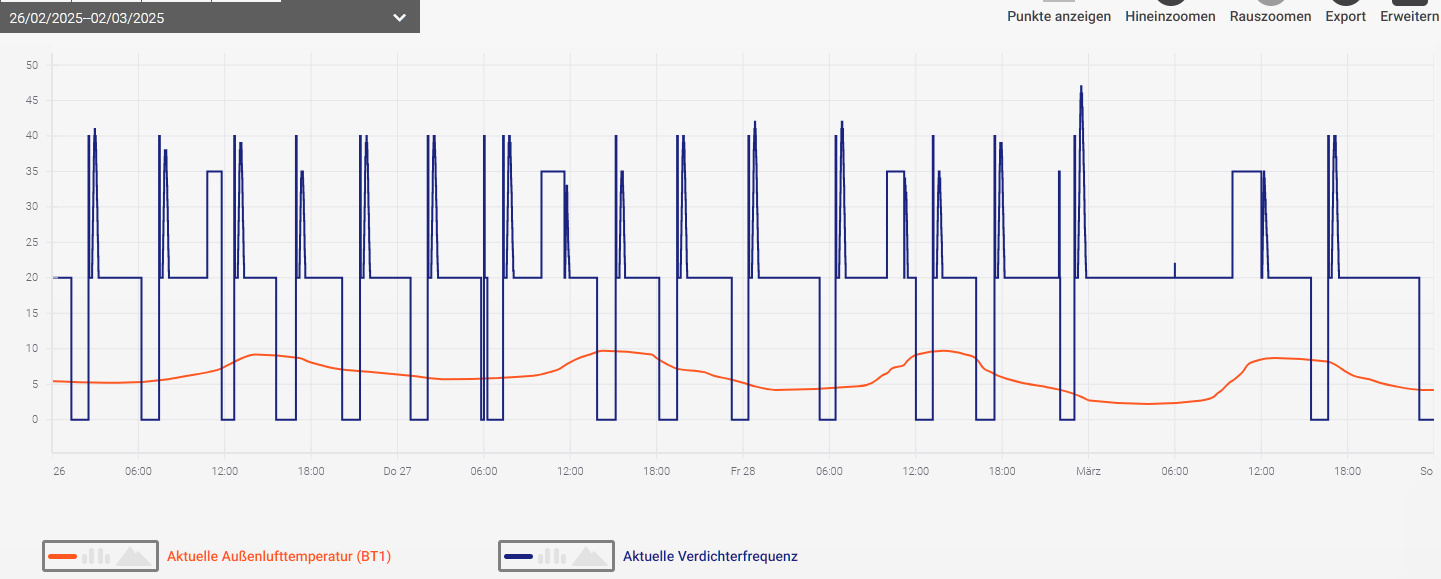Image resolution: width=1441 pixels, height=579 pixels.
Task: Click the chevron arrow in date selector
Action: (399, 17)
